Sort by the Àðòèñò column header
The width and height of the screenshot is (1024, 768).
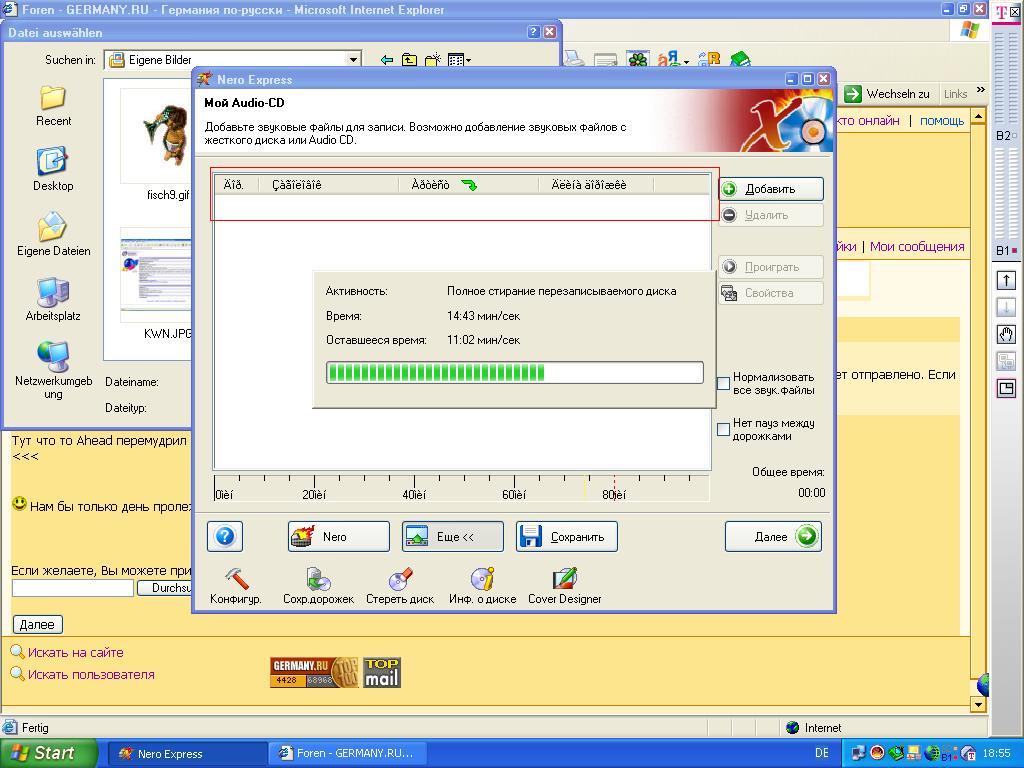[x=468, y=185]
